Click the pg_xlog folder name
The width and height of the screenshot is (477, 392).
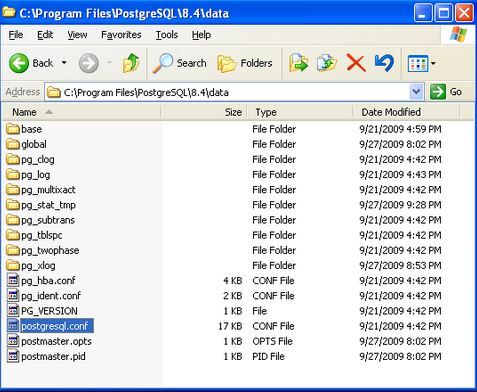click(38, 266)
